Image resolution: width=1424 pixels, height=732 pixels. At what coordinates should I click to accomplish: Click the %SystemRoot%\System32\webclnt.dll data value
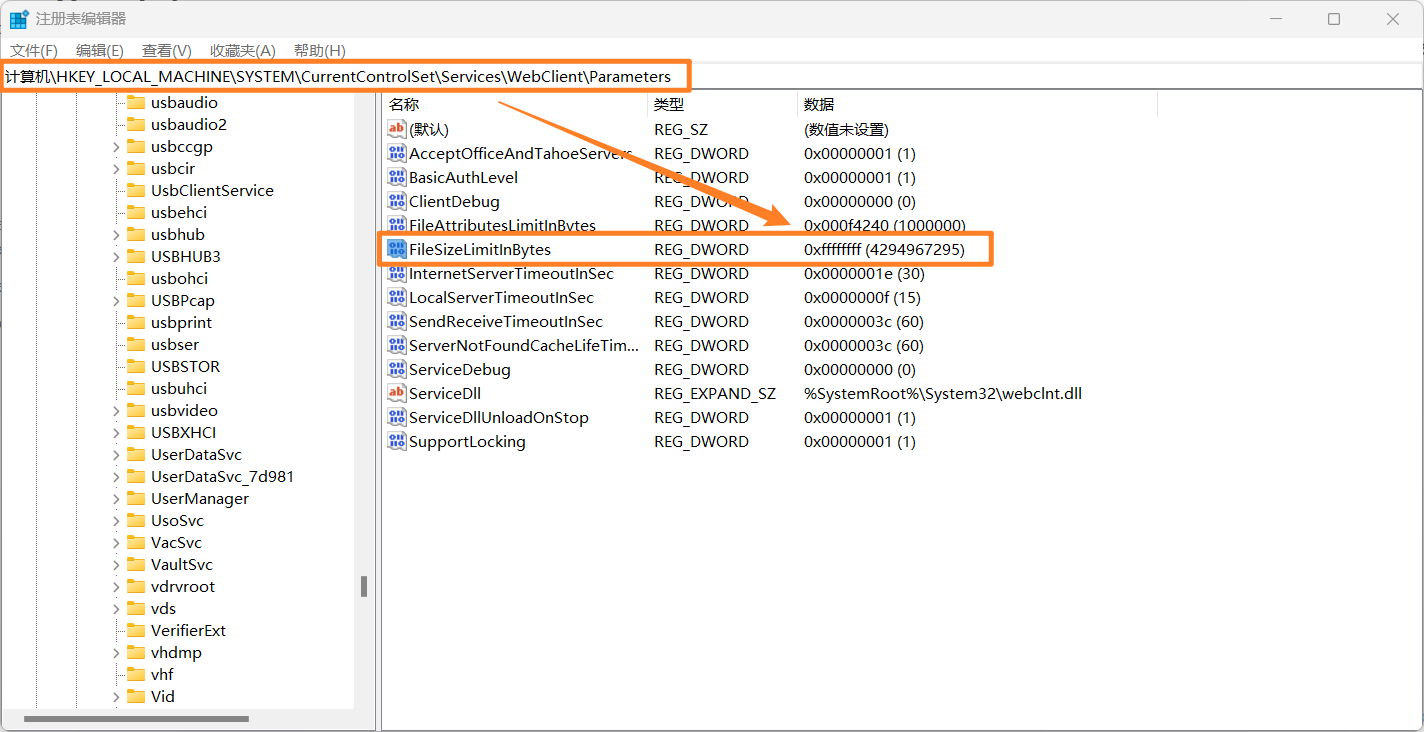(x=943, y=393)
